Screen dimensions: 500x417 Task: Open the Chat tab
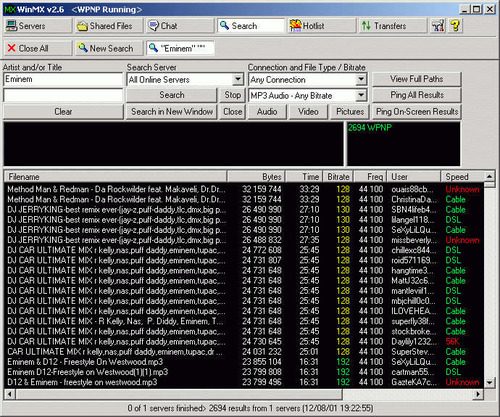coord(180,26)
